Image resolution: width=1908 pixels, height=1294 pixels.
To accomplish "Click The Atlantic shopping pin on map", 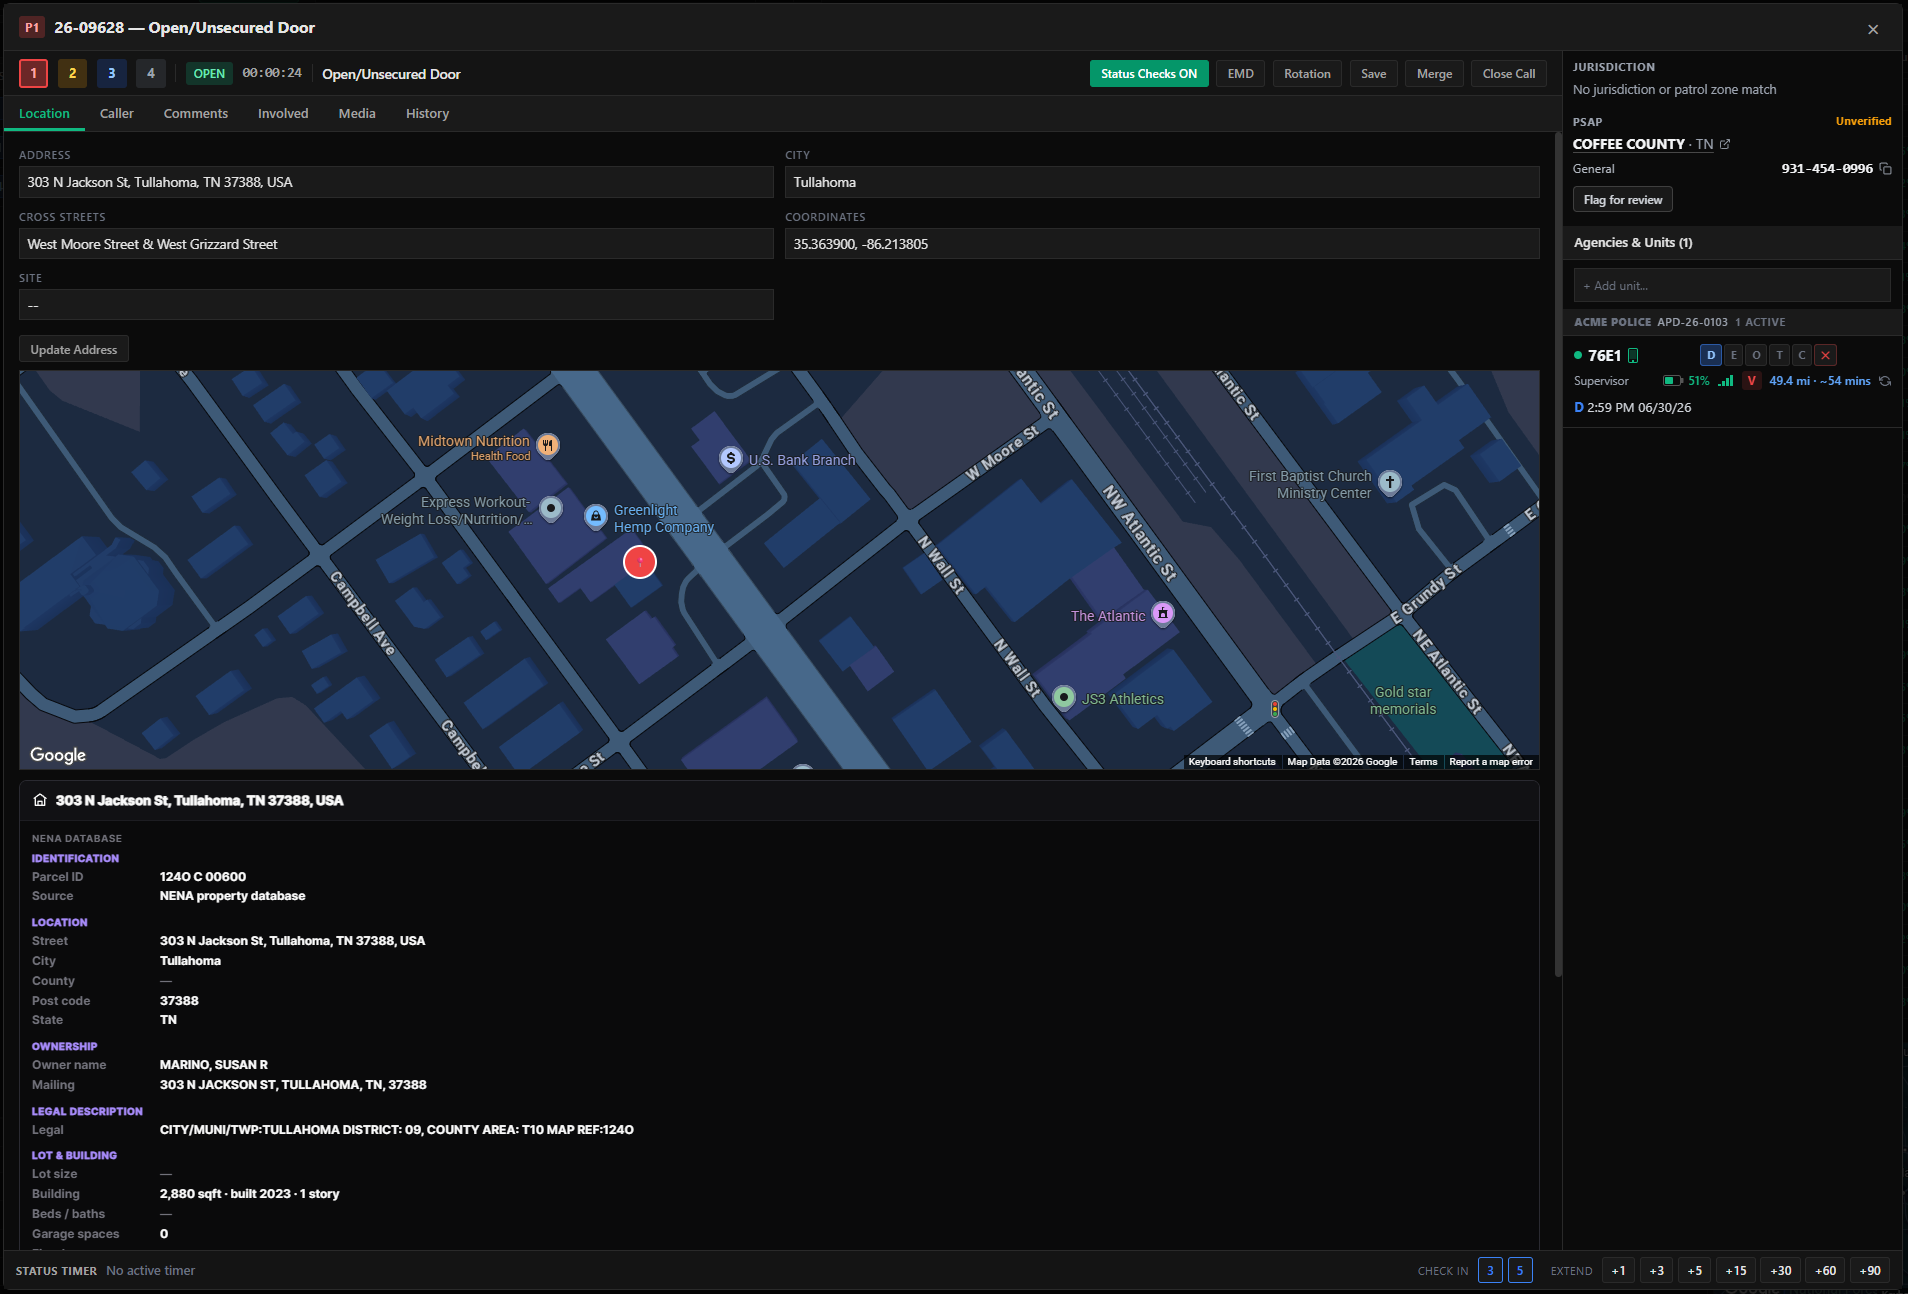I will point(1163,613).
